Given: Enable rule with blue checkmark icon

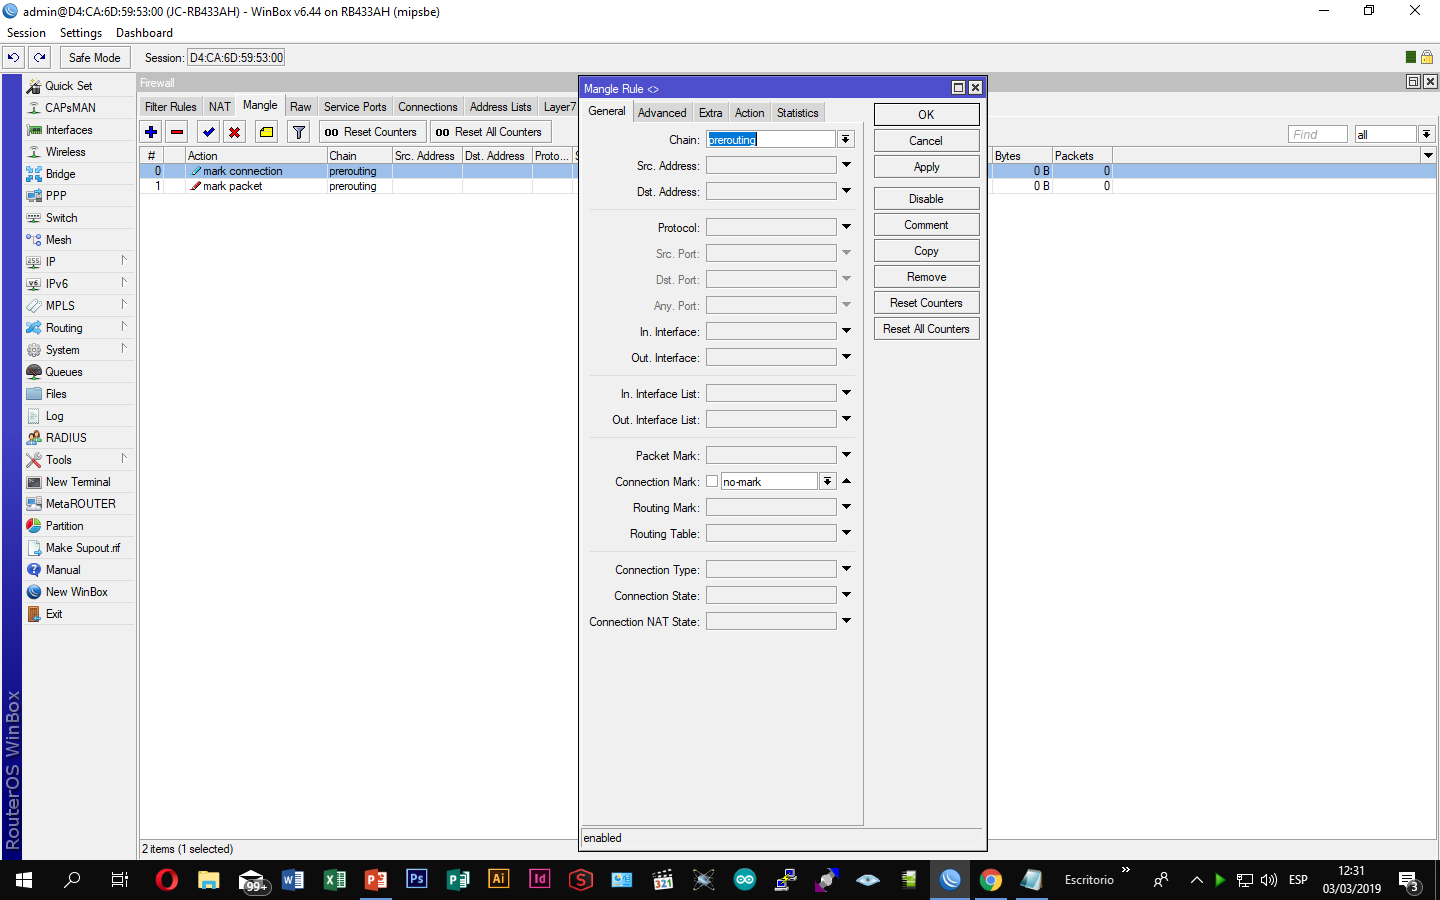Looking at the screenshot, I should [x=209, y=132].
